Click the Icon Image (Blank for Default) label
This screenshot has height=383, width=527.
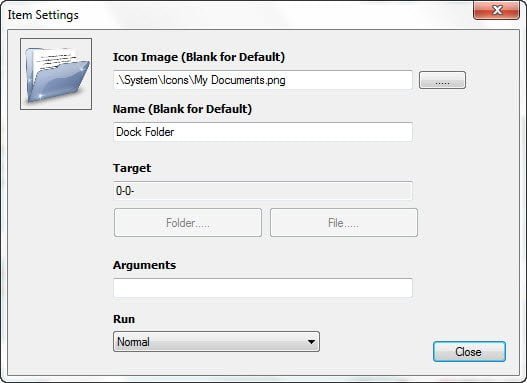(199, 57)
